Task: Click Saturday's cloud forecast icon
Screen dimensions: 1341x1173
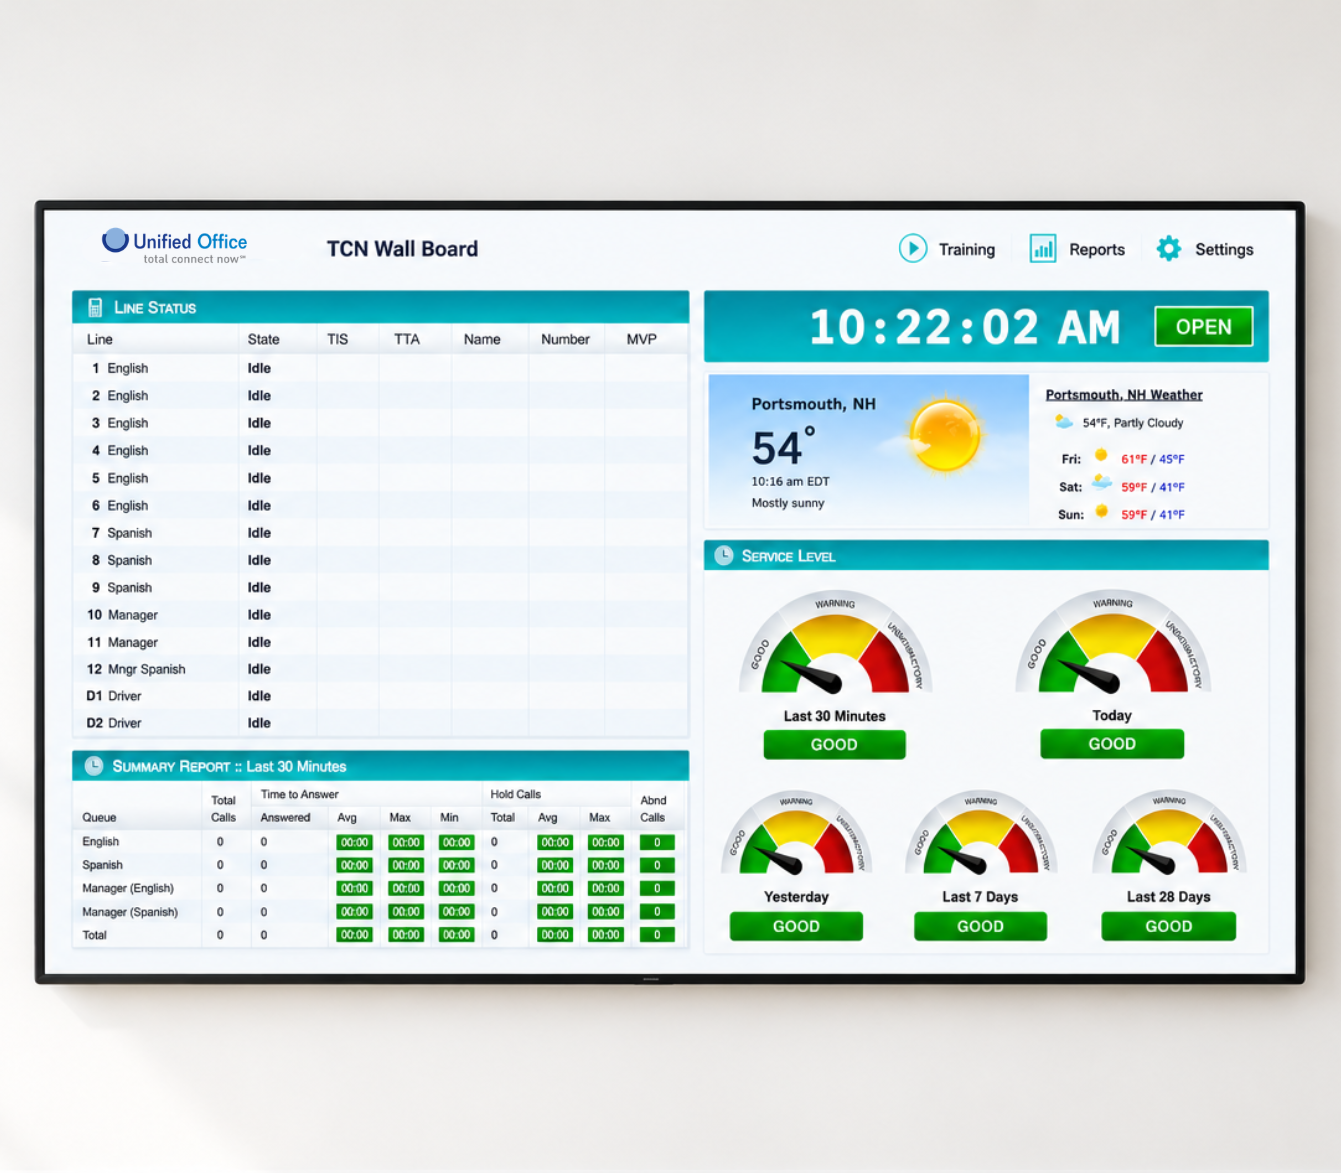Action: (1102, 483)
